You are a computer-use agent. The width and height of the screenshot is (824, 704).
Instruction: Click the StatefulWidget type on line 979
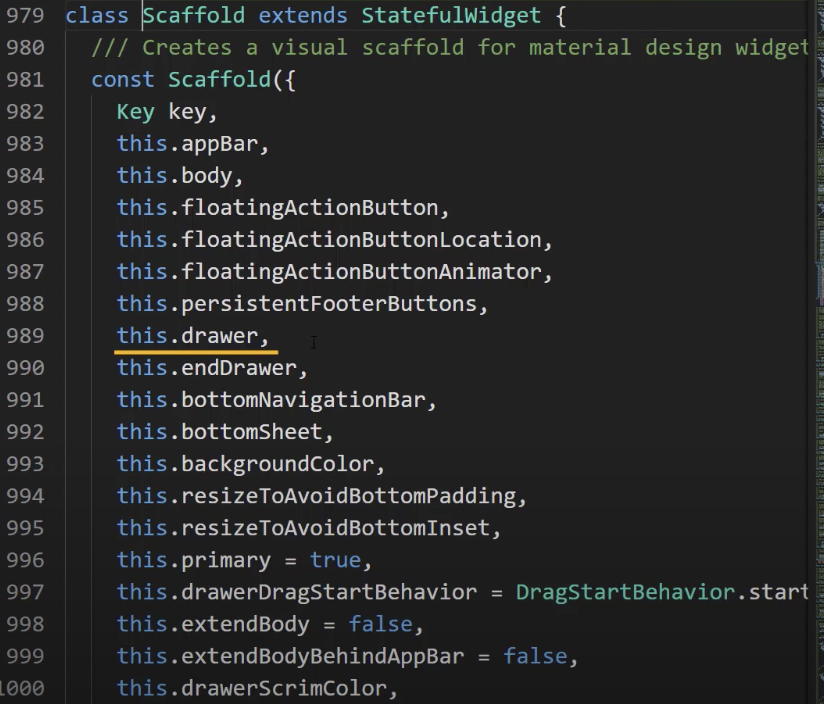[451, 16]
